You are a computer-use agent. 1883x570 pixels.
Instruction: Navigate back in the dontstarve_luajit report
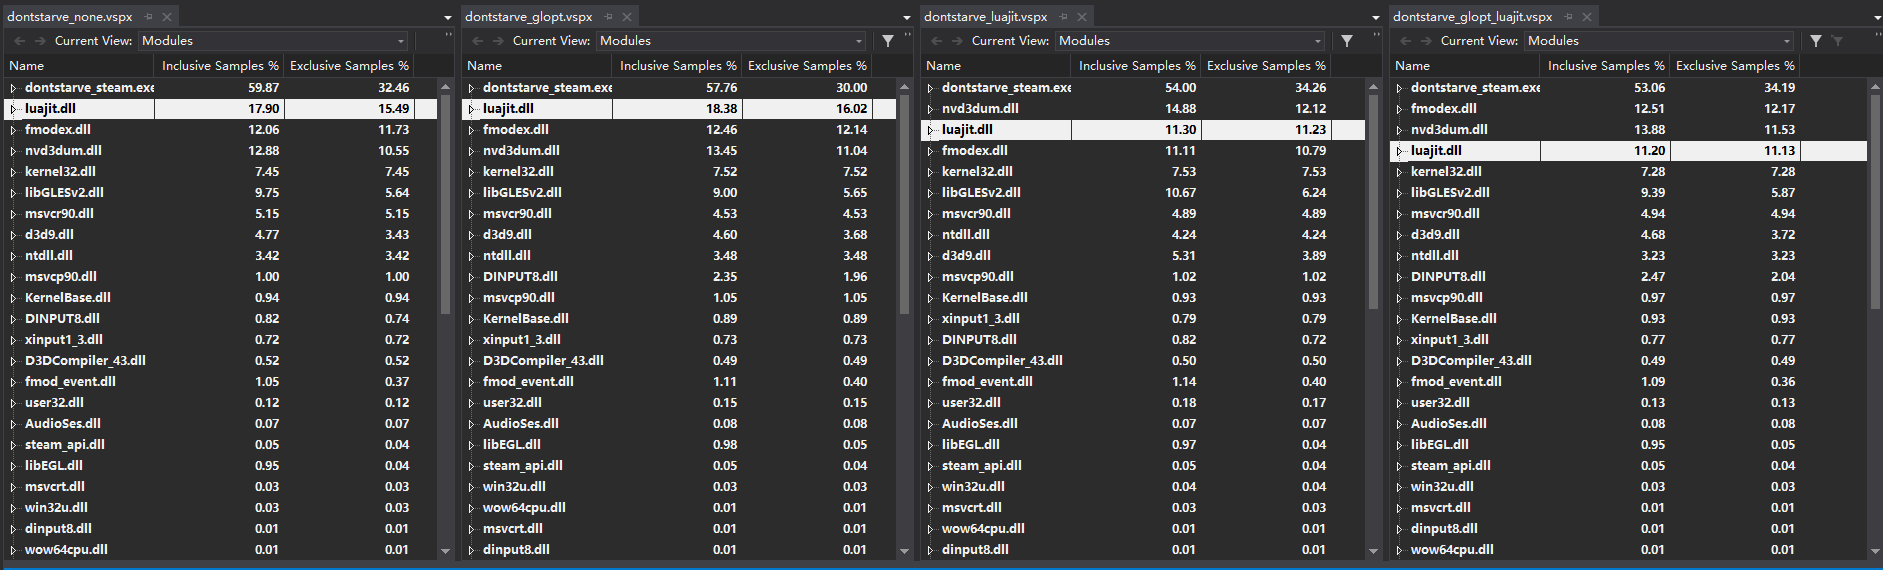[x=936, y=41]
